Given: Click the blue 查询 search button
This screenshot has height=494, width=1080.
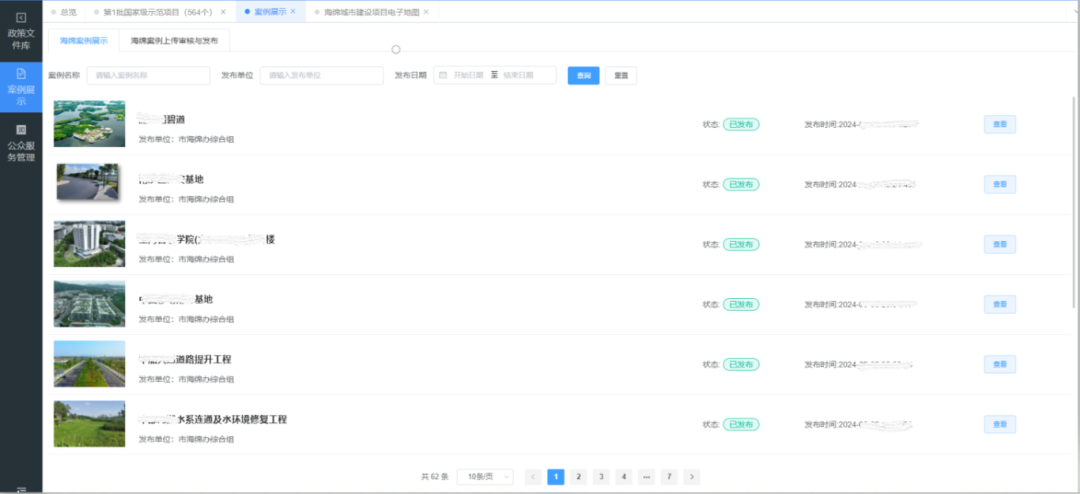Looking at the screenshot, I should click(583, 76).
